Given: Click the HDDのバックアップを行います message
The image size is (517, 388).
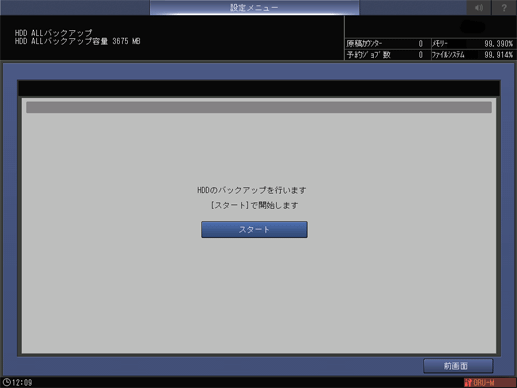Looking at the screenshot, I should [x=252, y=190].
